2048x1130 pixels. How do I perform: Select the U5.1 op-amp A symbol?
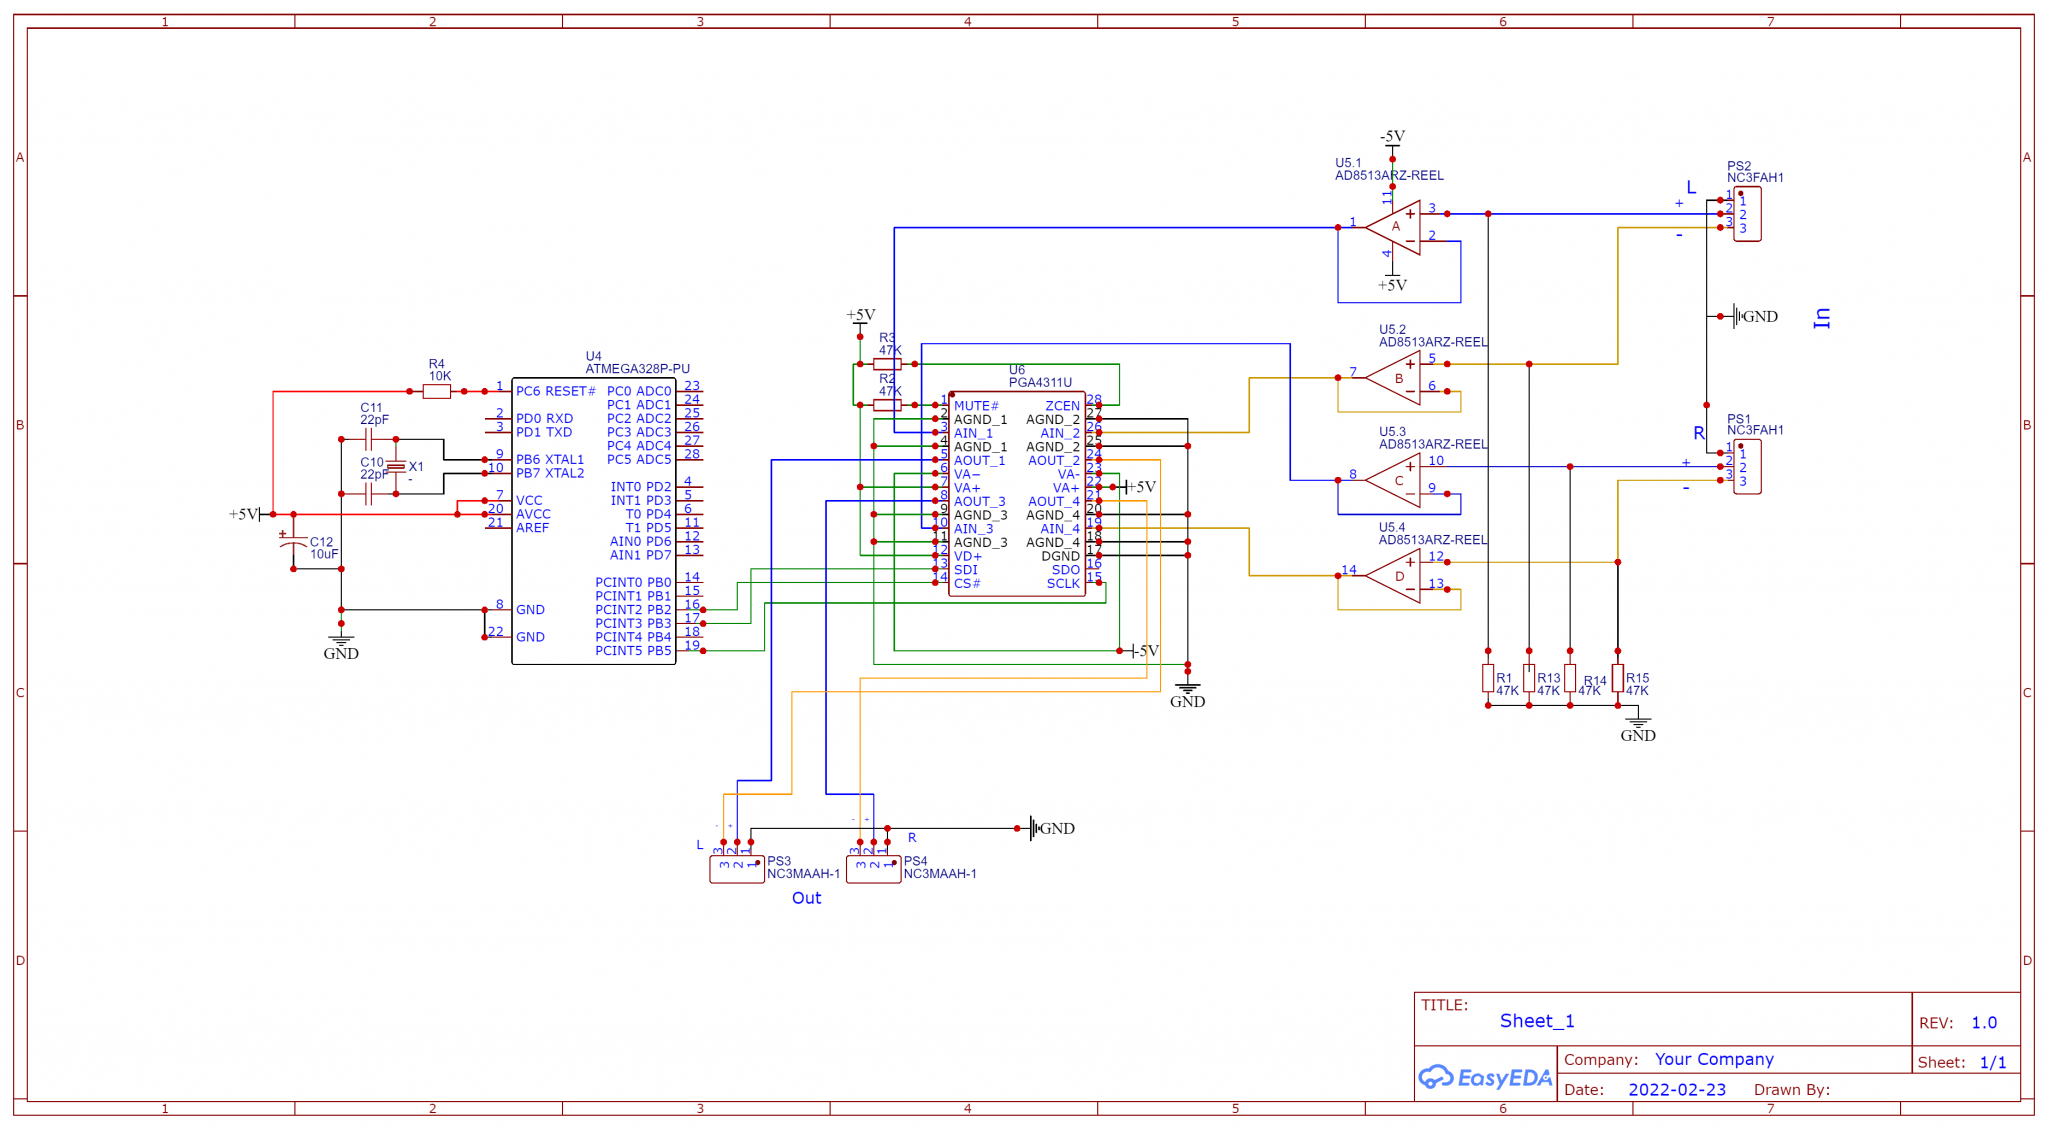pyautogui.click(x=1393, y=228)
